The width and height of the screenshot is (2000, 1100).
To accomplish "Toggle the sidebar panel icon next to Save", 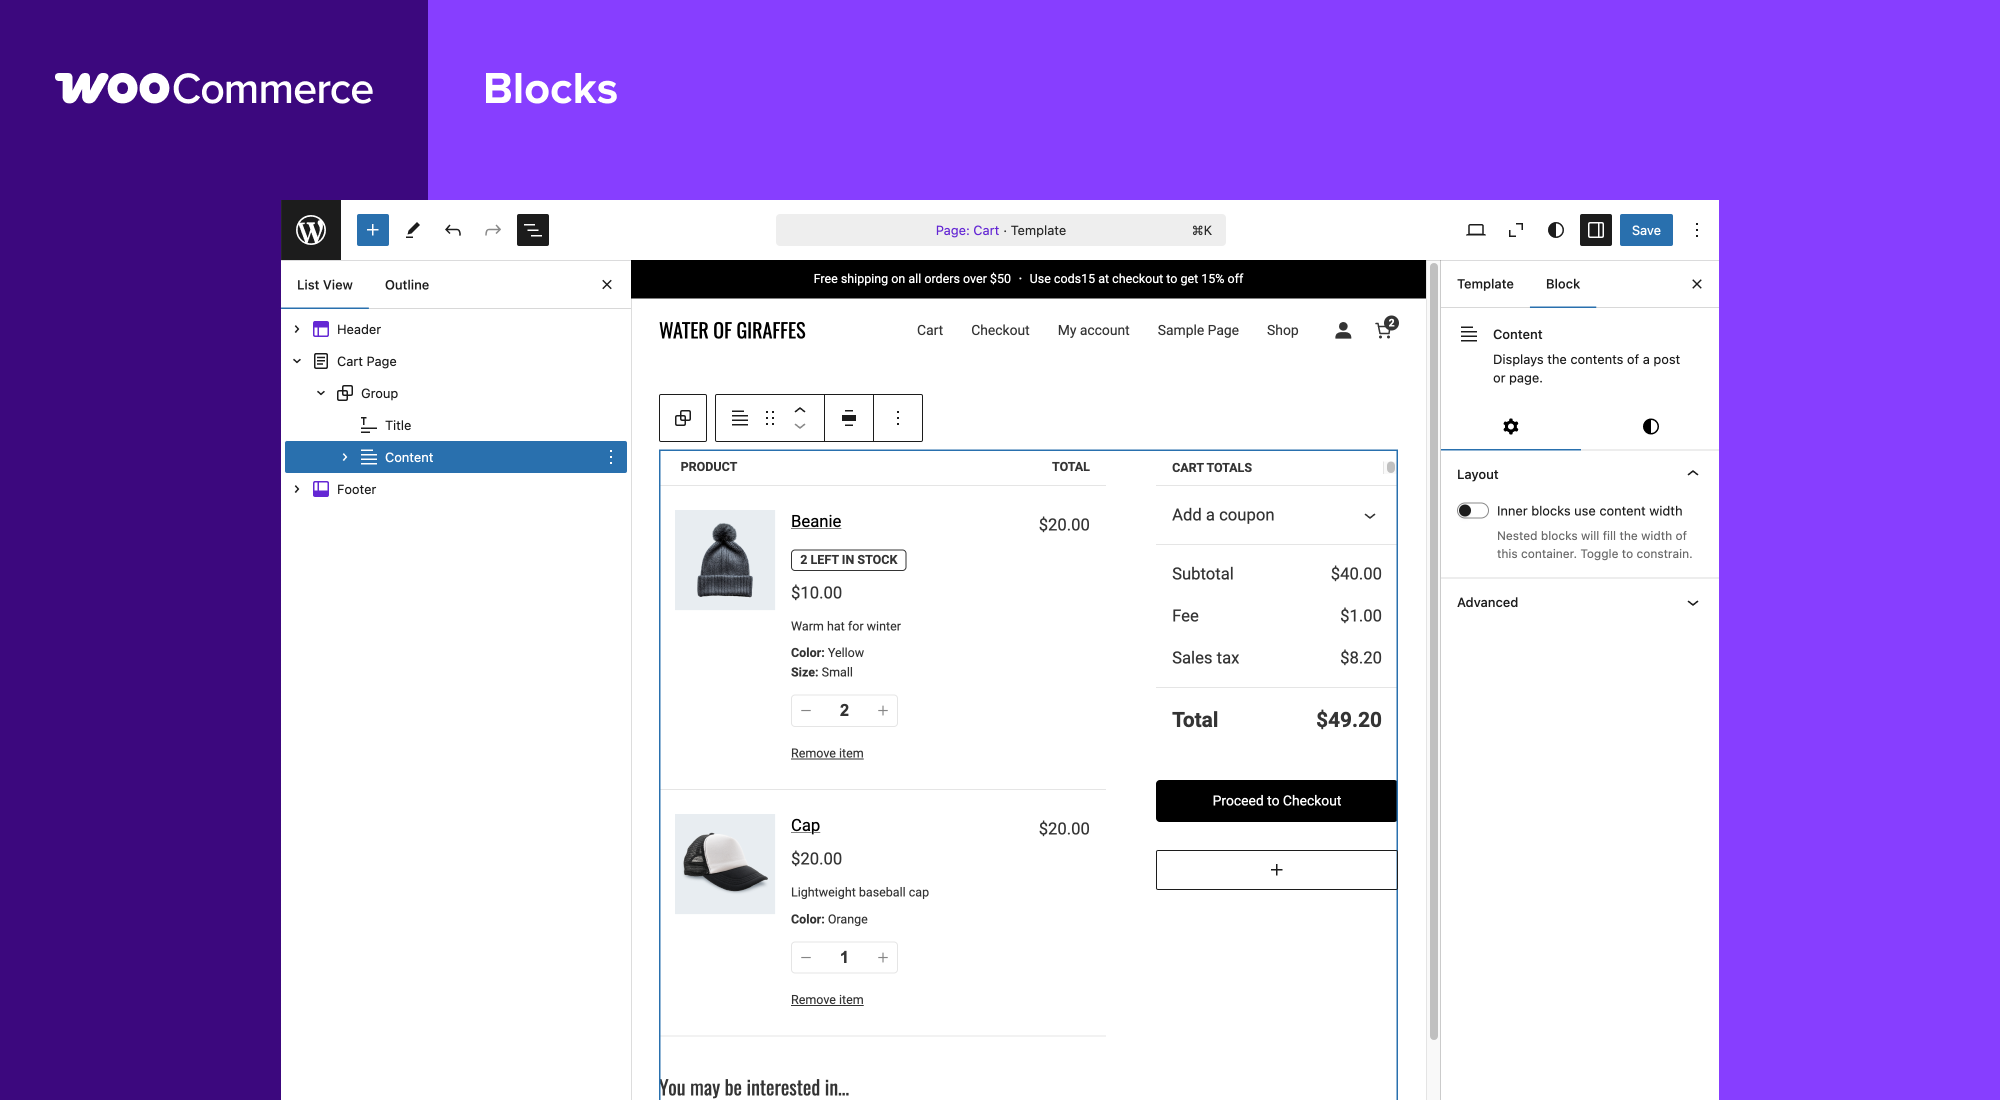I will click(x=1595, y=230).
